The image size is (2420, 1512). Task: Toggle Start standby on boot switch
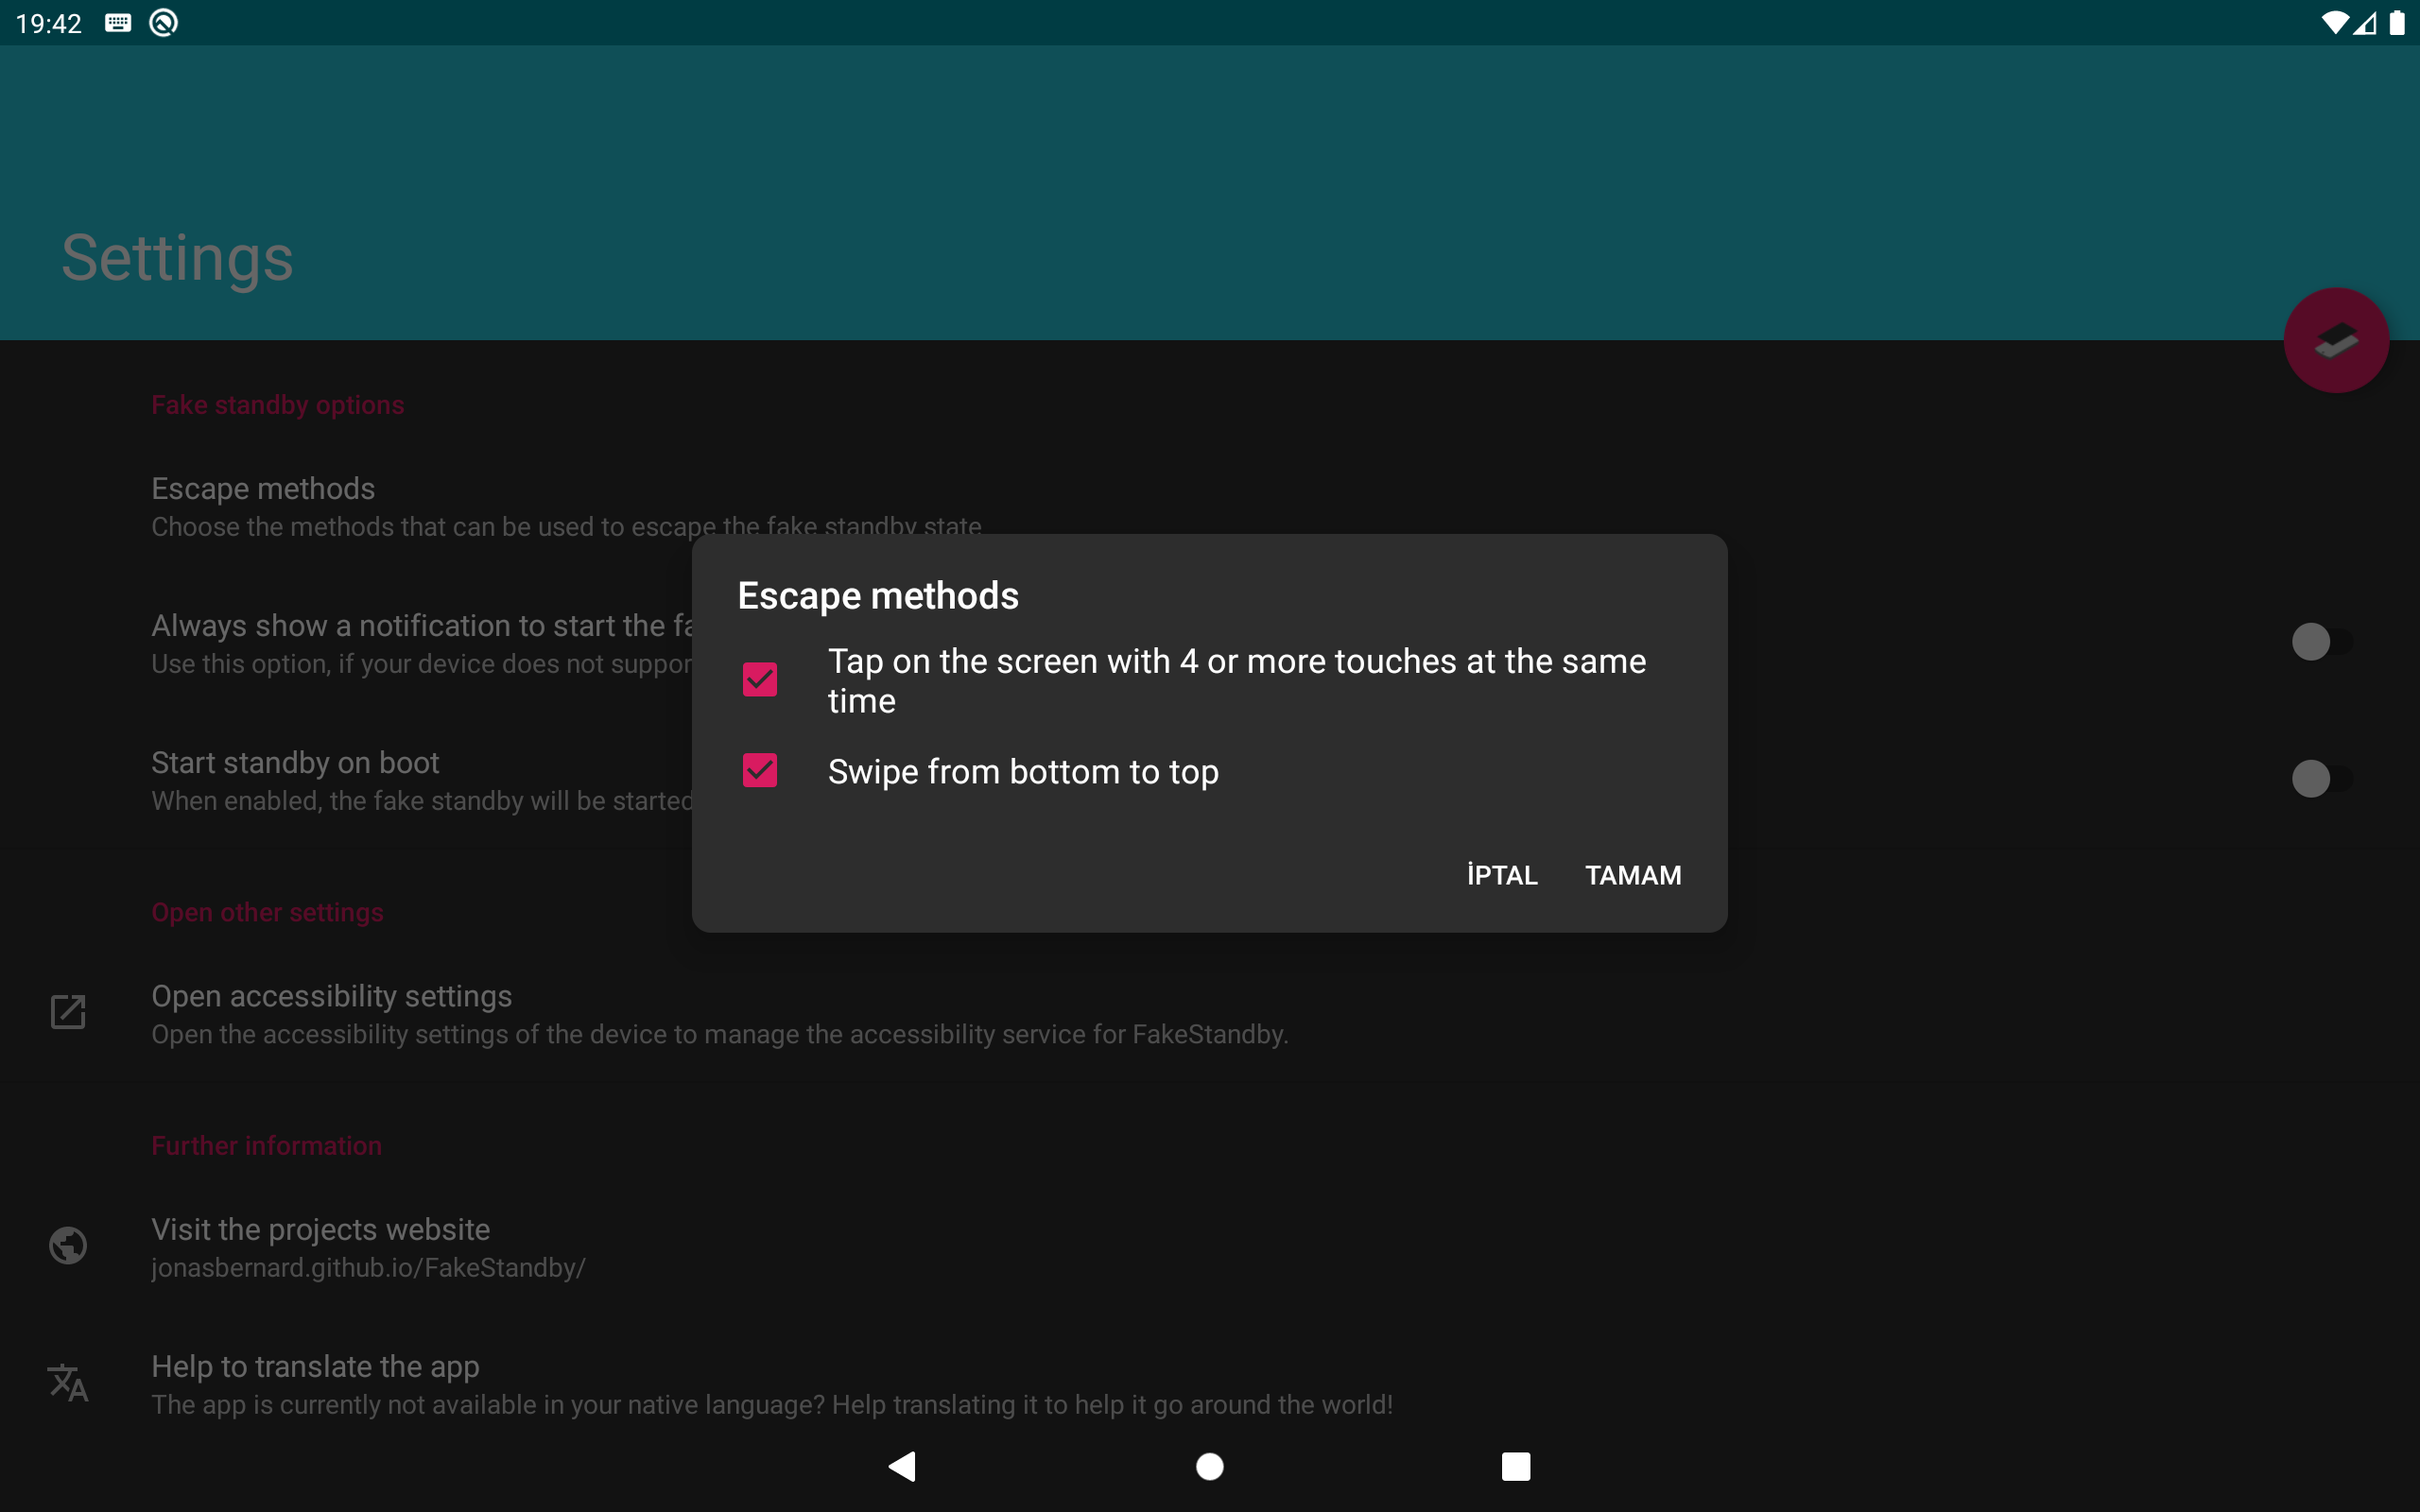point(2320,779)
